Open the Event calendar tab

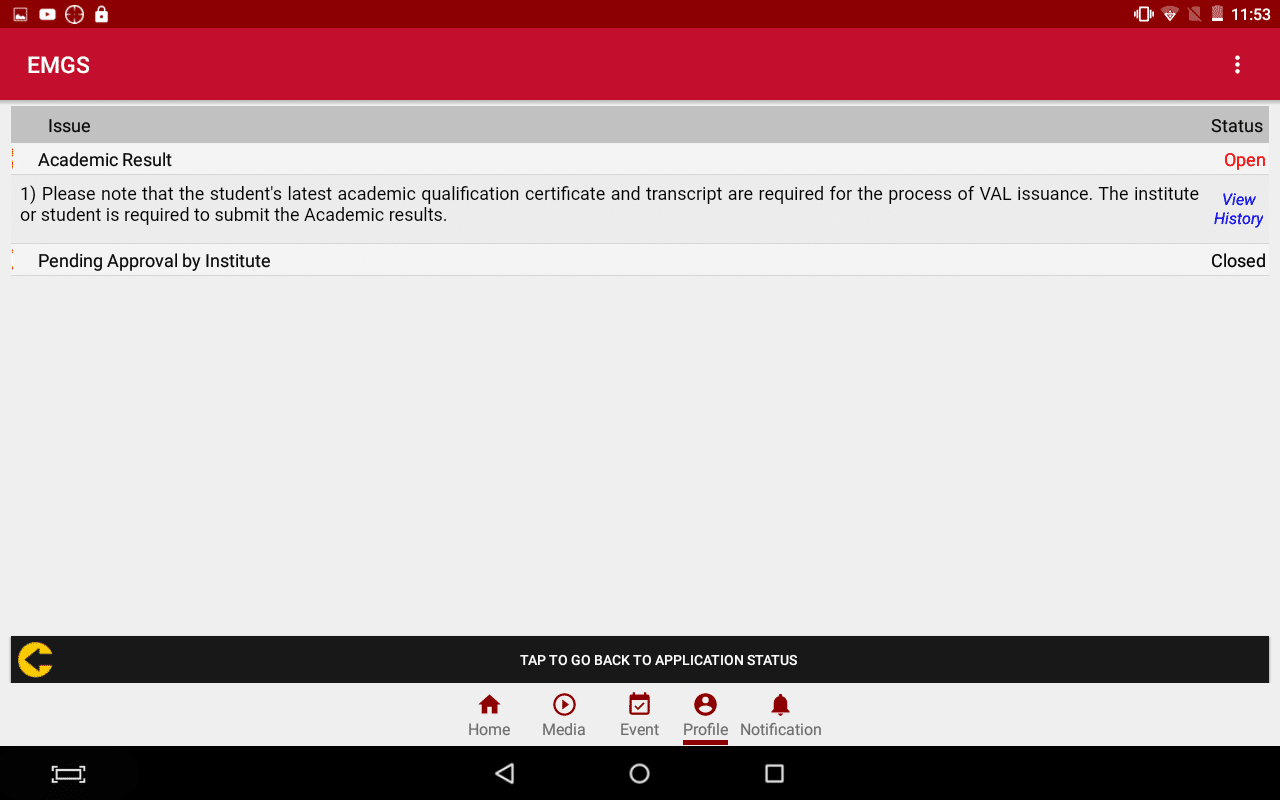pos(639,715)
